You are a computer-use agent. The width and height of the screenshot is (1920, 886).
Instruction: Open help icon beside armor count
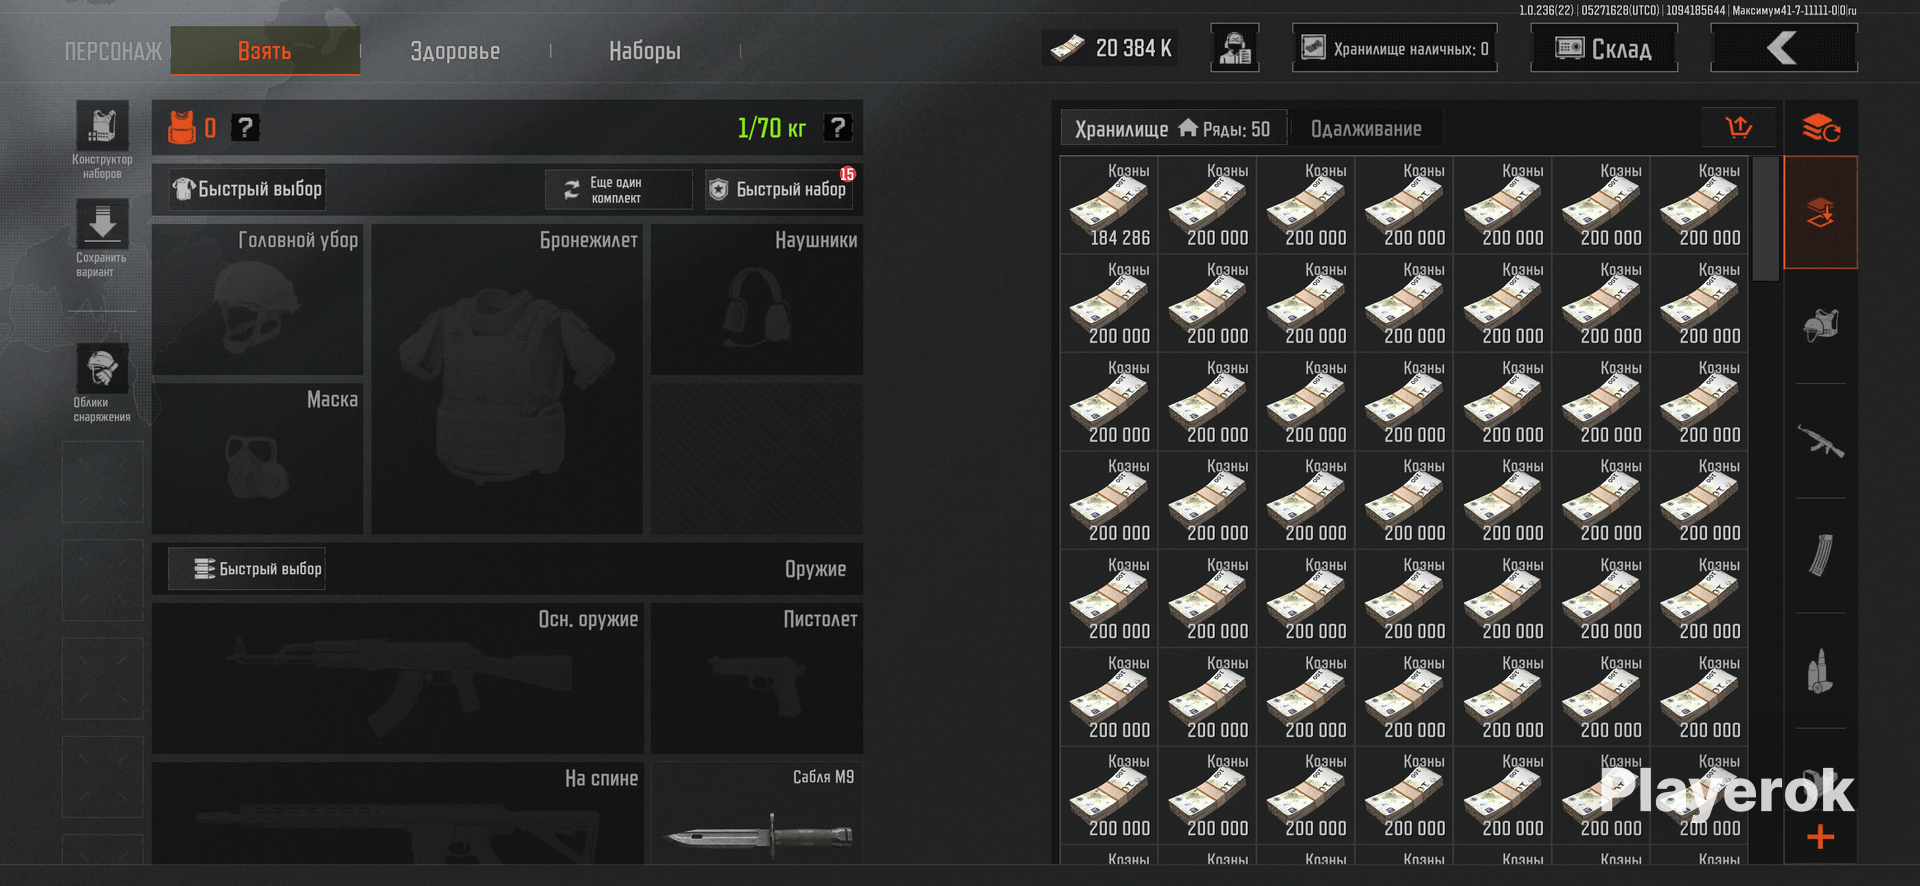tap(245, 128)
